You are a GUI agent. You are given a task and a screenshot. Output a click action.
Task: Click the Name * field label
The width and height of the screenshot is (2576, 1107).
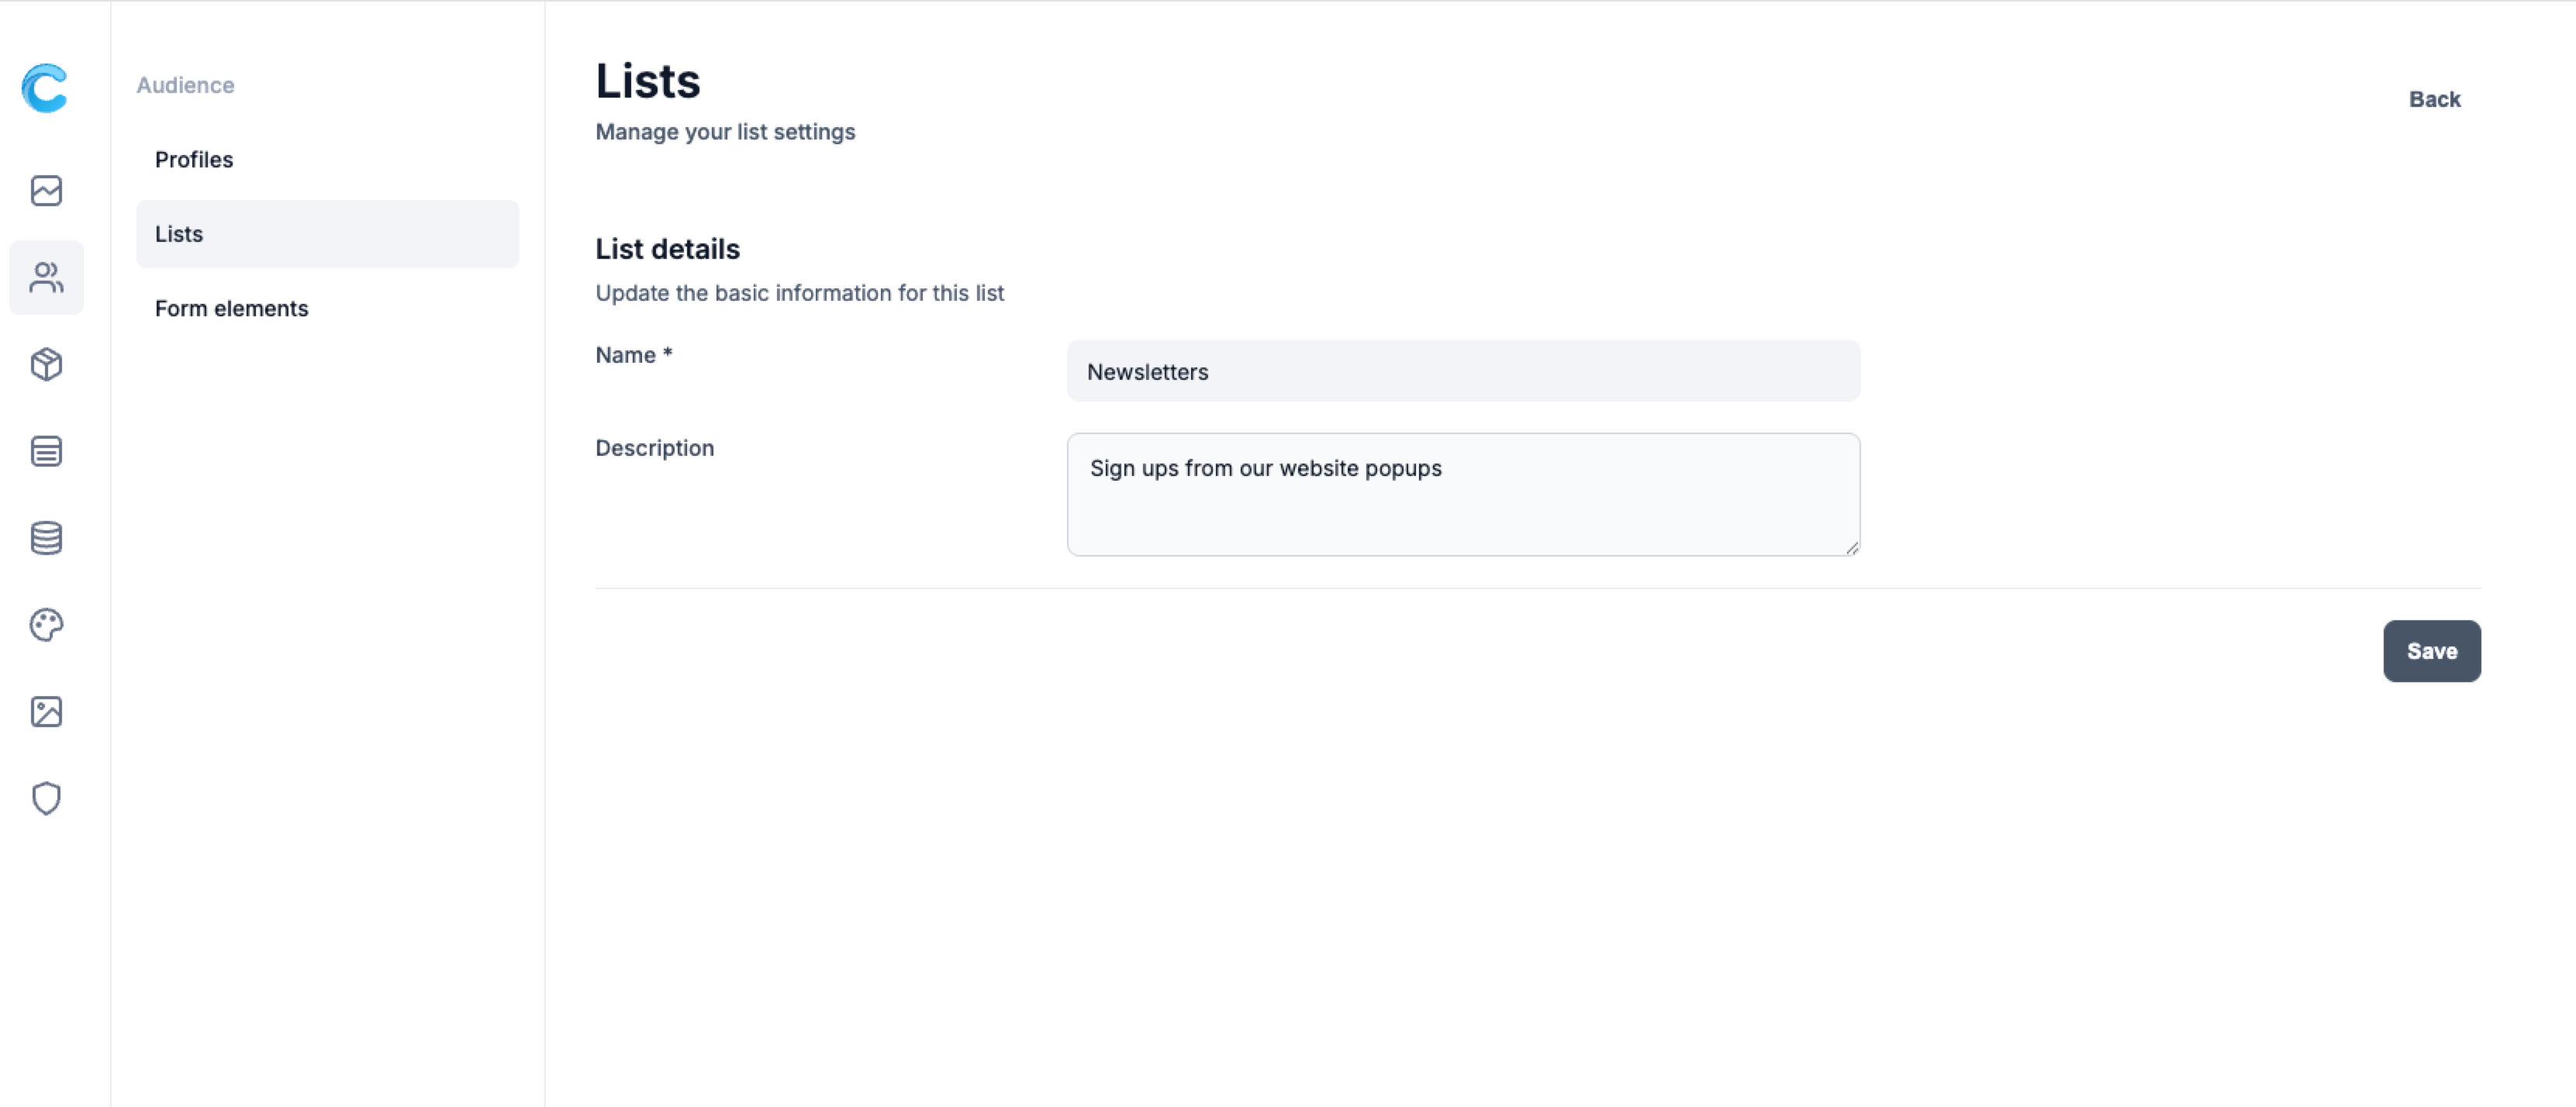click(633, 355)
